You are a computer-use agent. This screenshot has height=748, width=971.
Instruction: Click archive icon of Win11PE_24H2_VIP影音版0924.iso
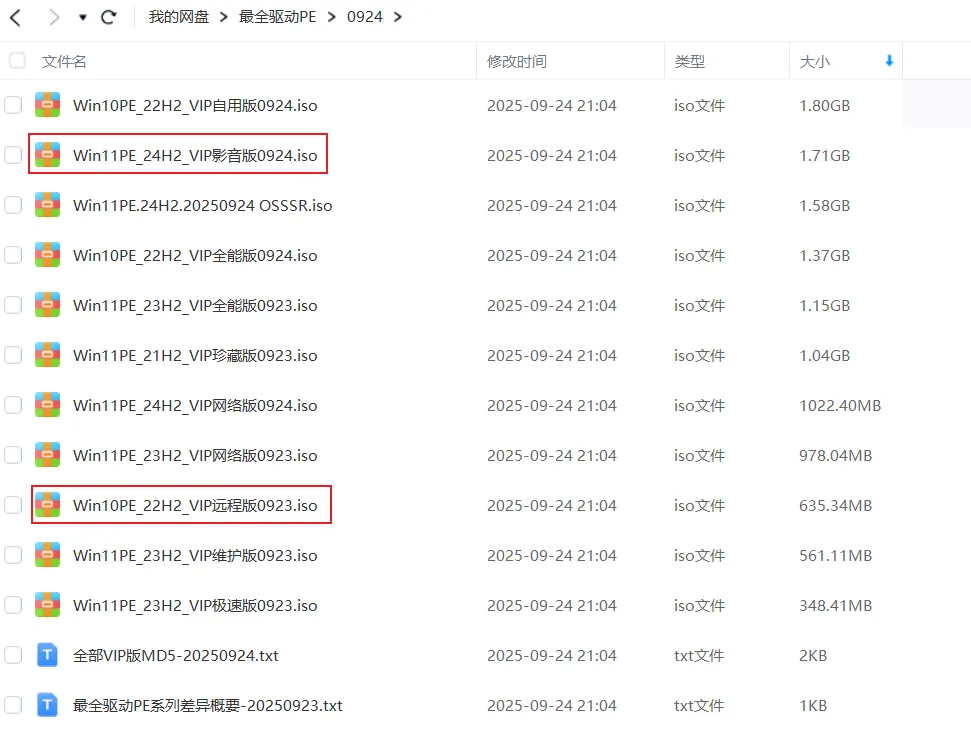pyautogui.click(x=47, y=155)
